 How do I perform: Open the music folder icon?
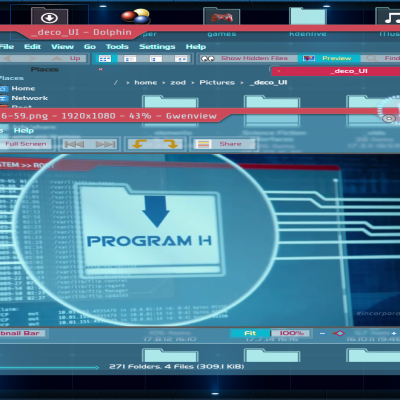pos(388,17)
